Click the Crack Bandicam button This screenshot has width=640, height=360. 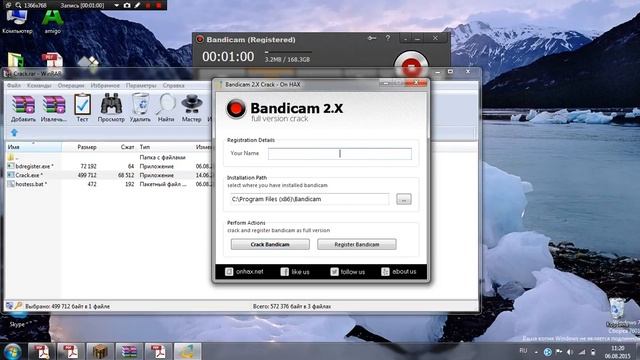[270, 244]
